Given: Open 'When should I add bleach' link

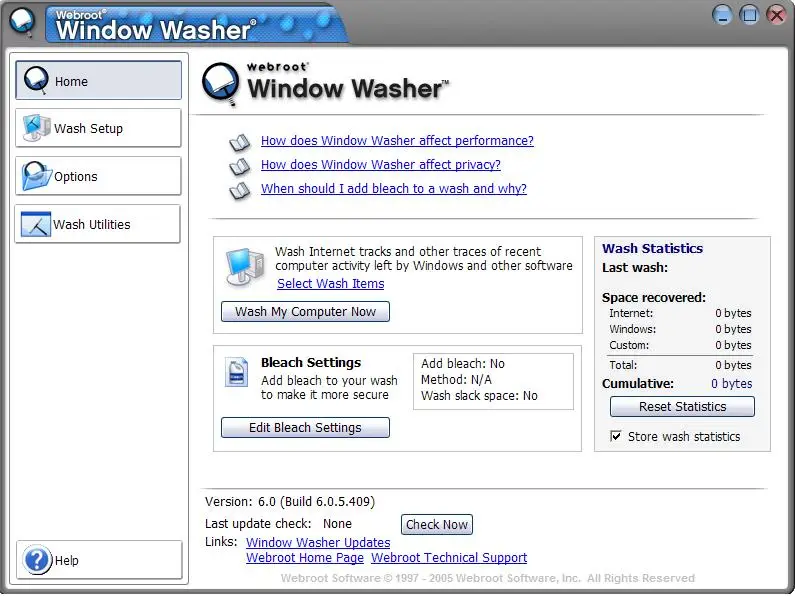Looking at the screenshot, I should (x=393, y=189).
